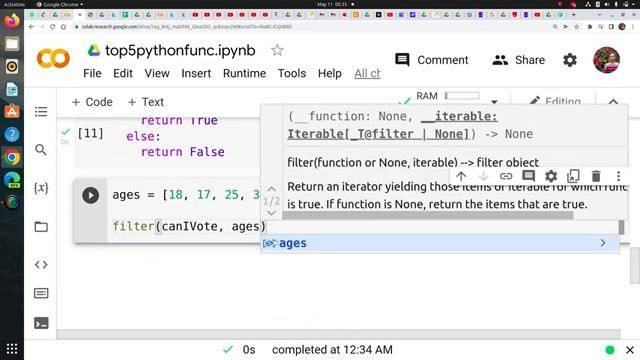Run the filter(canIVote, ages) cell
Image resolution: width=640 pixels, height=360 pixels.
click(91, 195)
